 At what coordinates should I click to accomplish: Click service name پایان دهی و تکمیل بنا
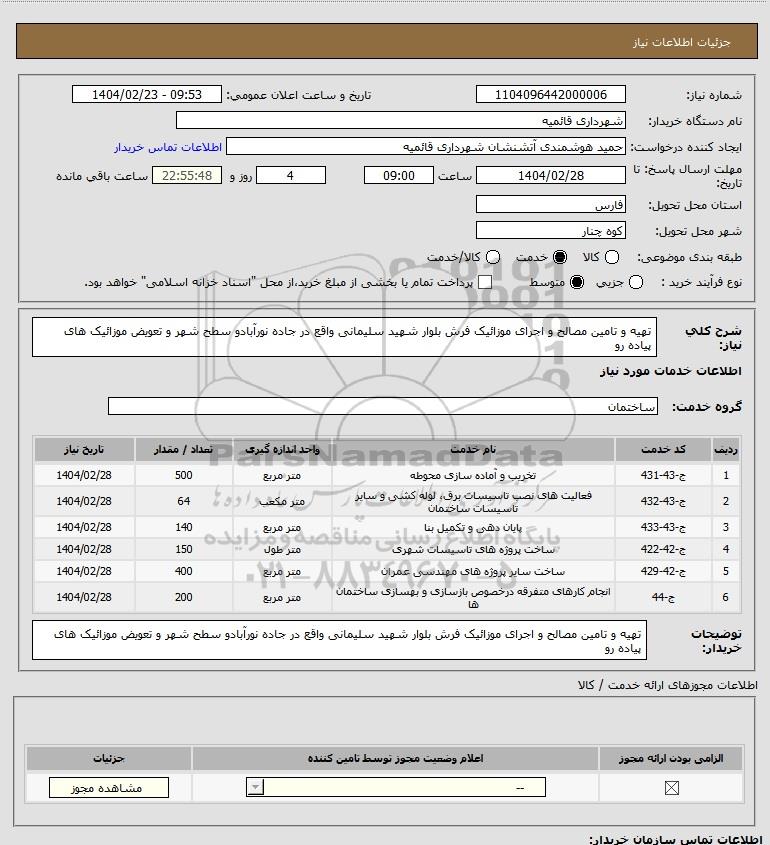(x=473, y=528)
